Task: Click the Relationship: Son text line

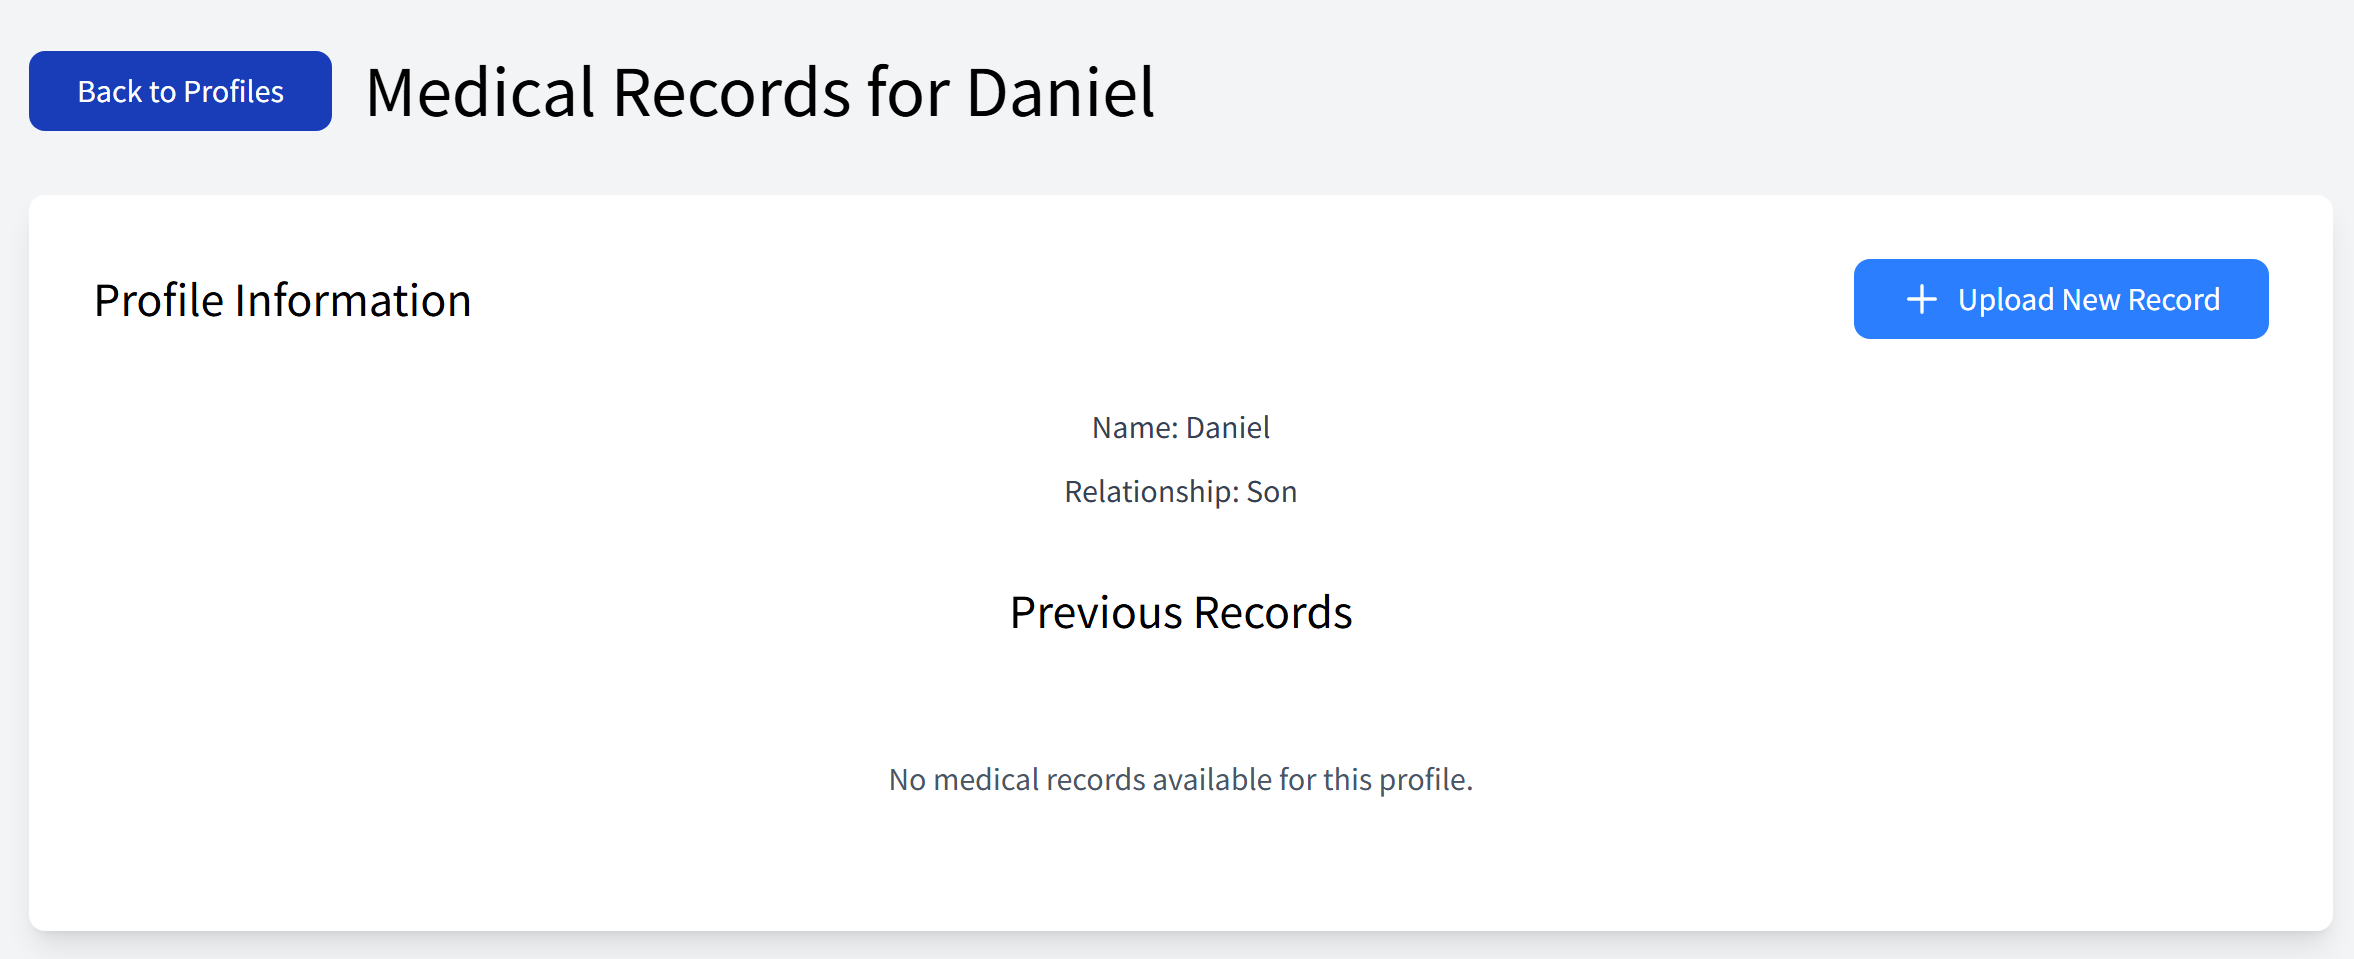Action: [1180, 492]
